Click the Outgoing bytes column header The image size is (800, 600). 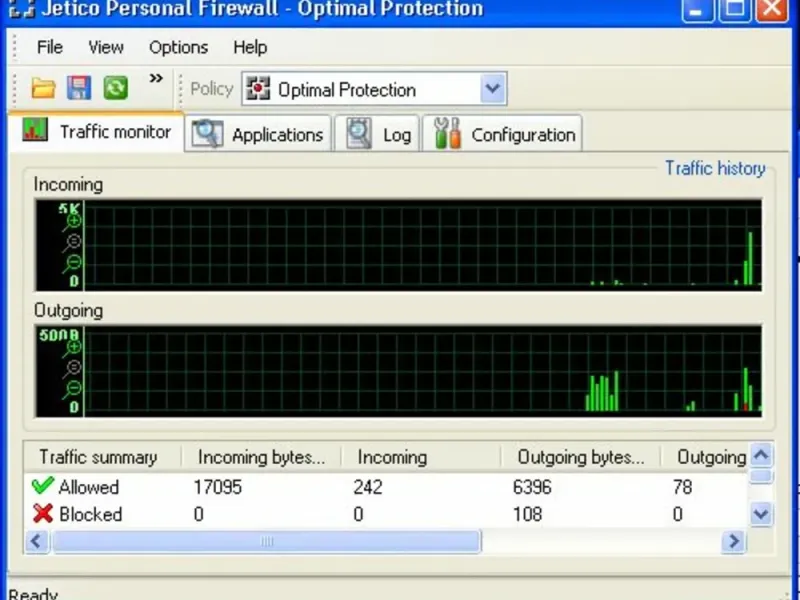tap(581, 457)
